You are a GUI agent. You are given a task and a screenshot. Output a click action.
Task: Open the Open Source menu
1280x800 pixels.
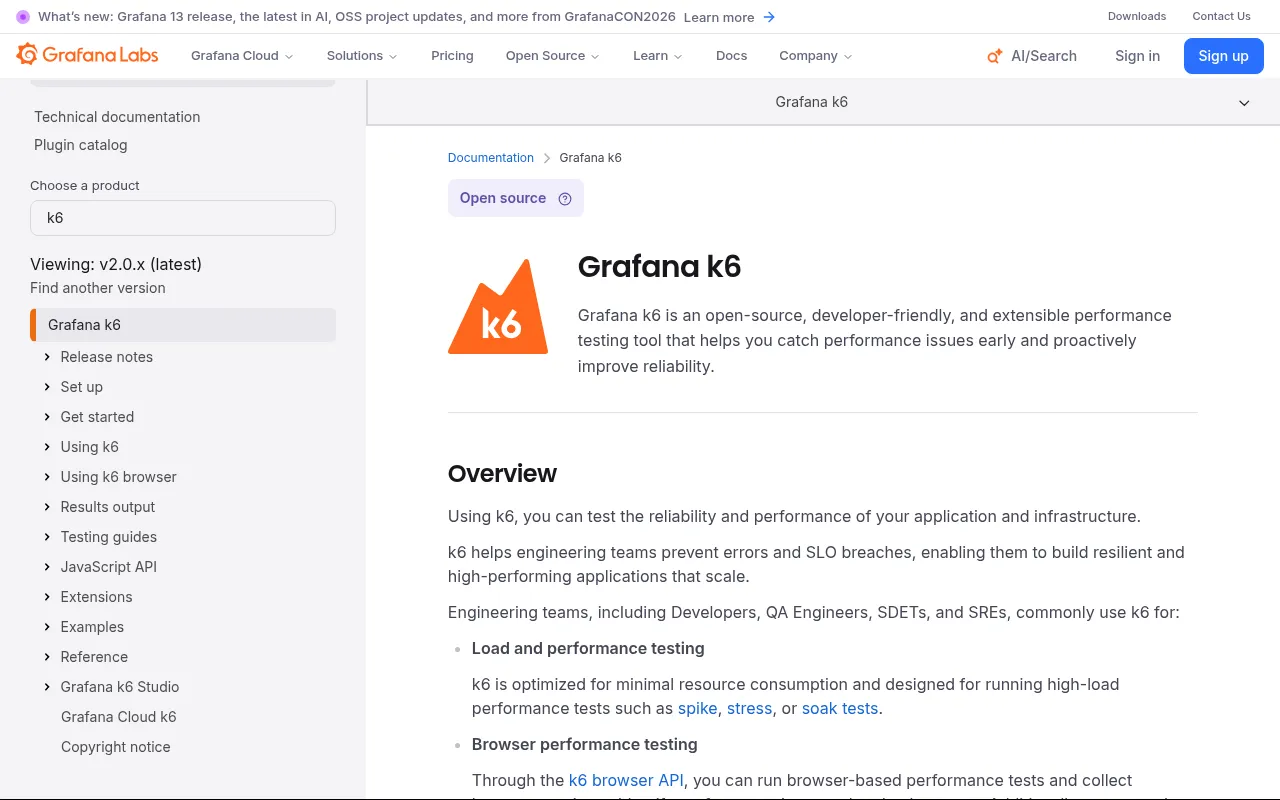552,56
